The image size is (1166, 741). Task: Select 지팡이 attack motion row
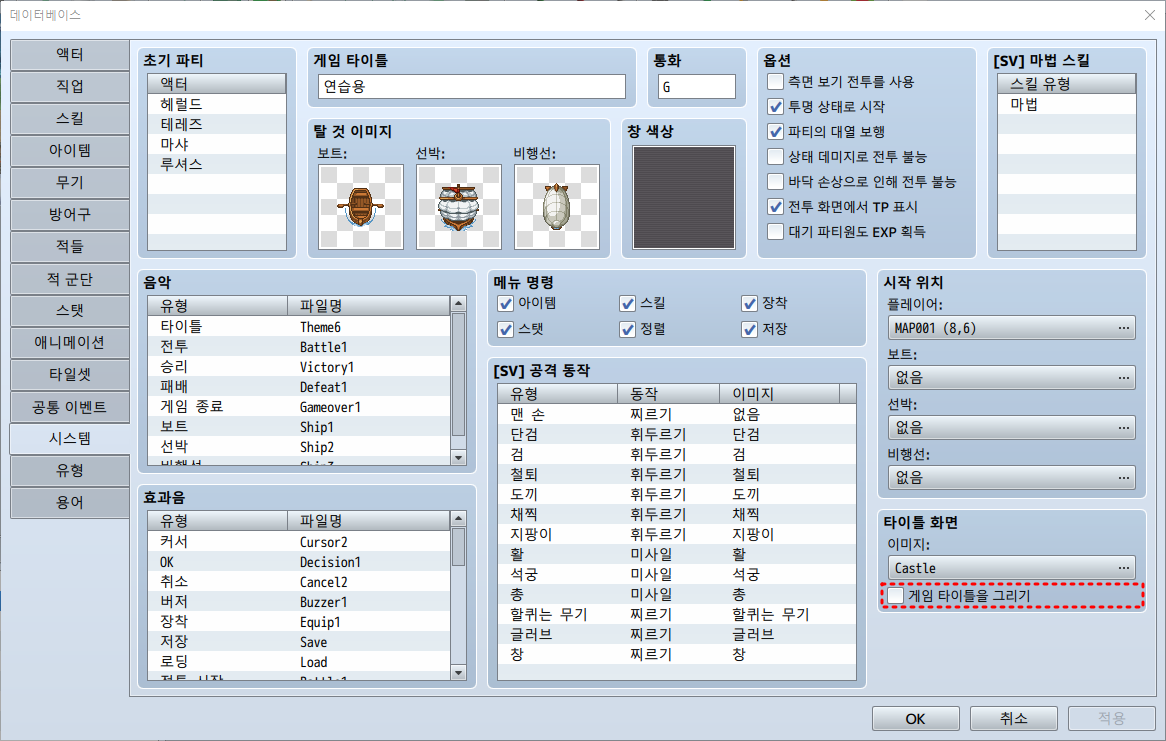(x=677, y=534)
